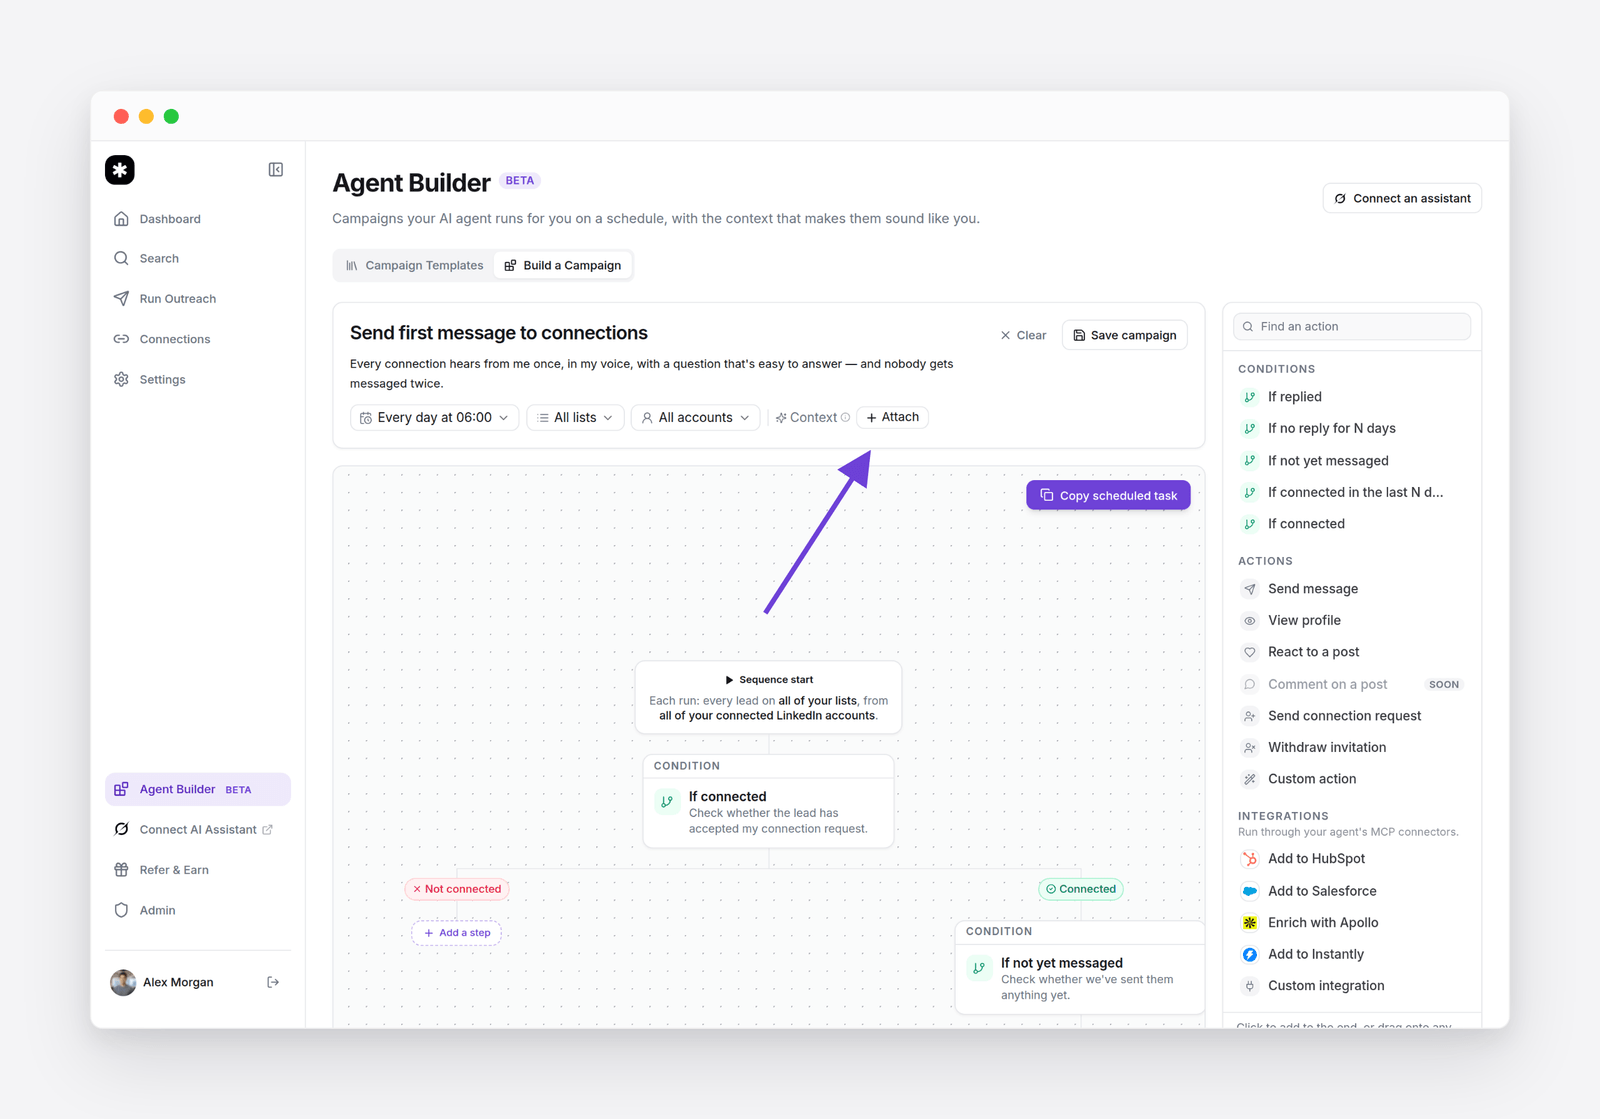The image size is (1600, 1119).
Task: Add the Enrich with Apollo integration
Action: click(1352, 923)
